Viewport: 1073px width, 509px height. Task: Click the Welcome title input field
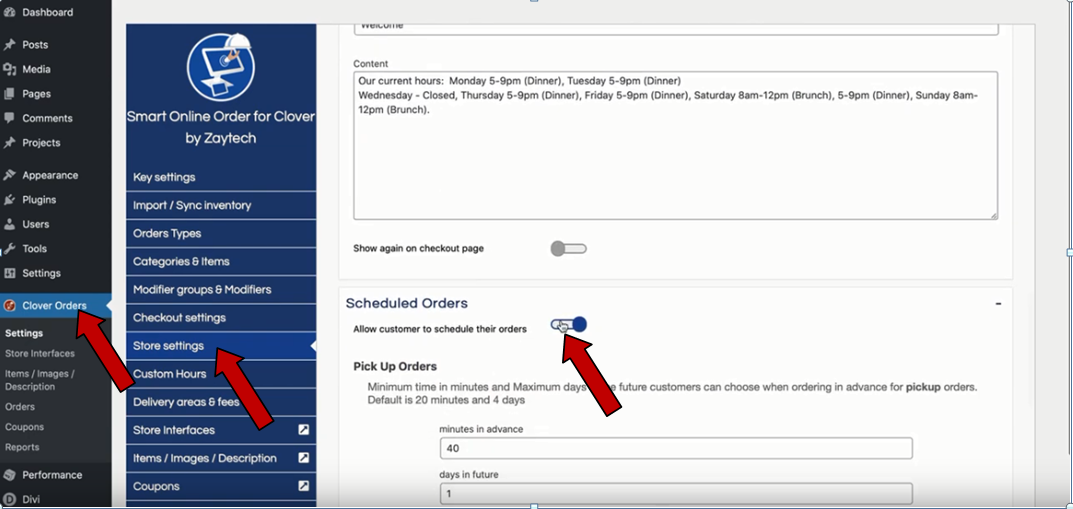[675, 27]
